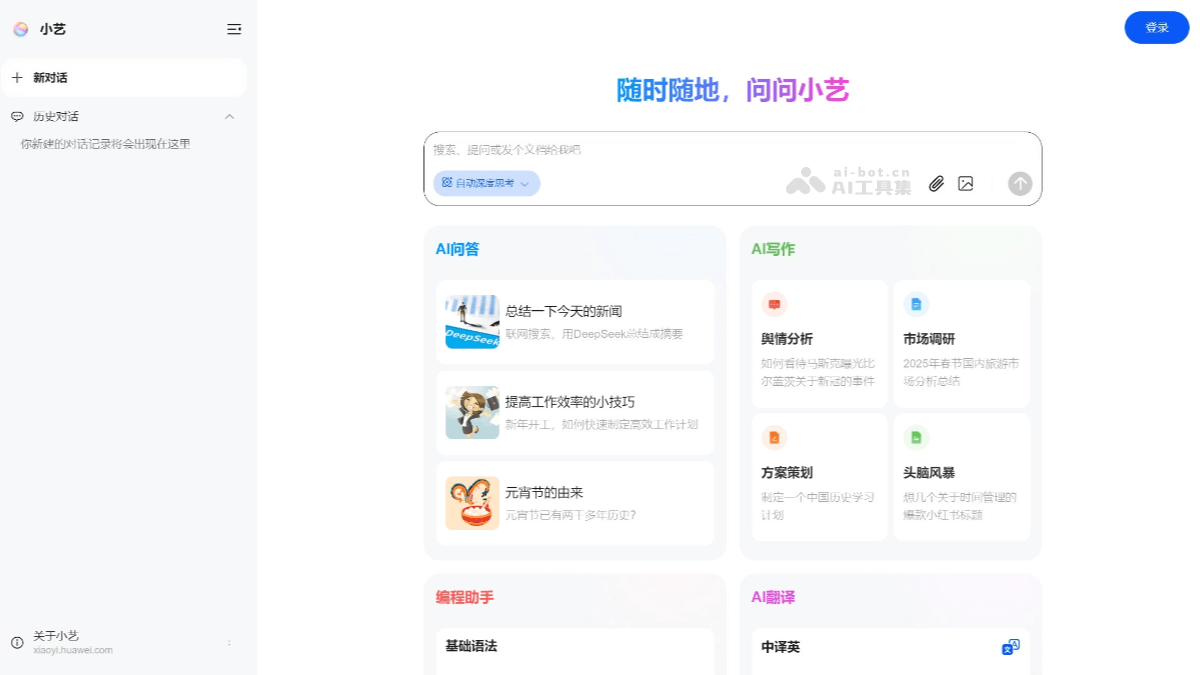Click the 头脑风暴 green icon

915,438
